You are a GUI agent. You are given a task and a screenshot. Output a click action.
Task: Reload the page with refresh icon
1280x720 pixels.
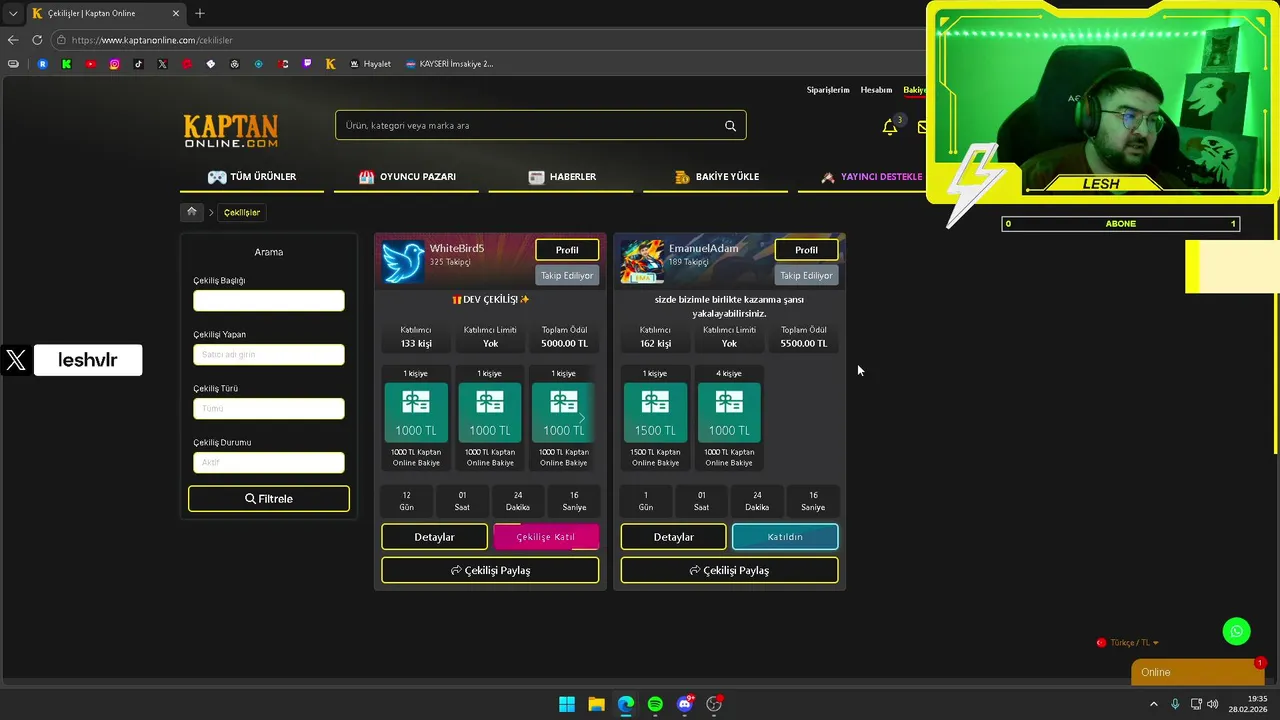click(x=37, y=40)
